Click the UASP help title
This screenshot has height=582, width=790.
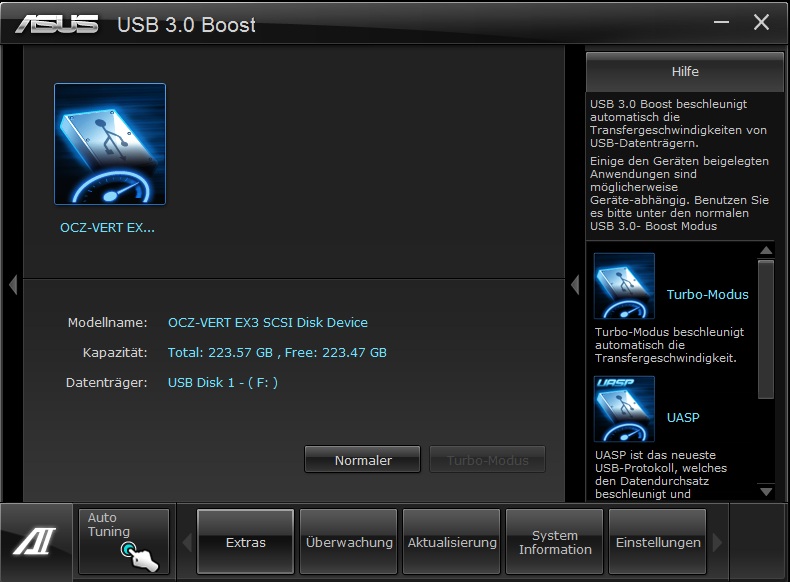pos(683,417)
